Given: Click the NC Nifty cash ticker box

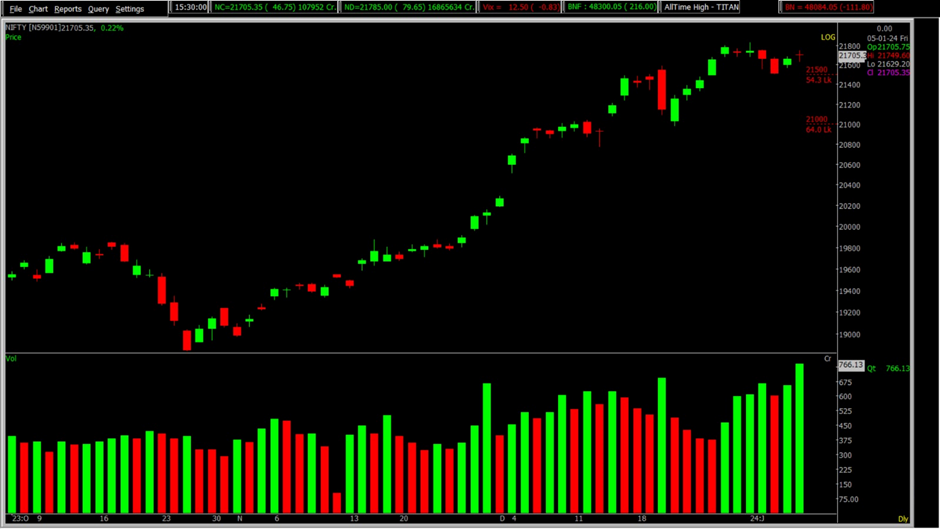Looking at the screenshot, I should pos(275,7).
